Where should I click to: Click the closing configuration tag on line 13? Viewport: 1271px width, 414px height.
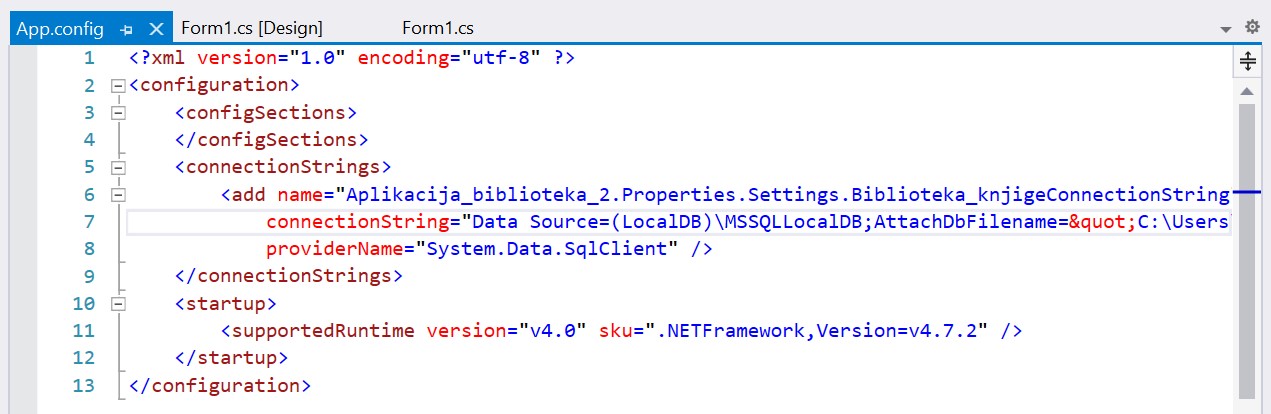click(x=220, y=384)
